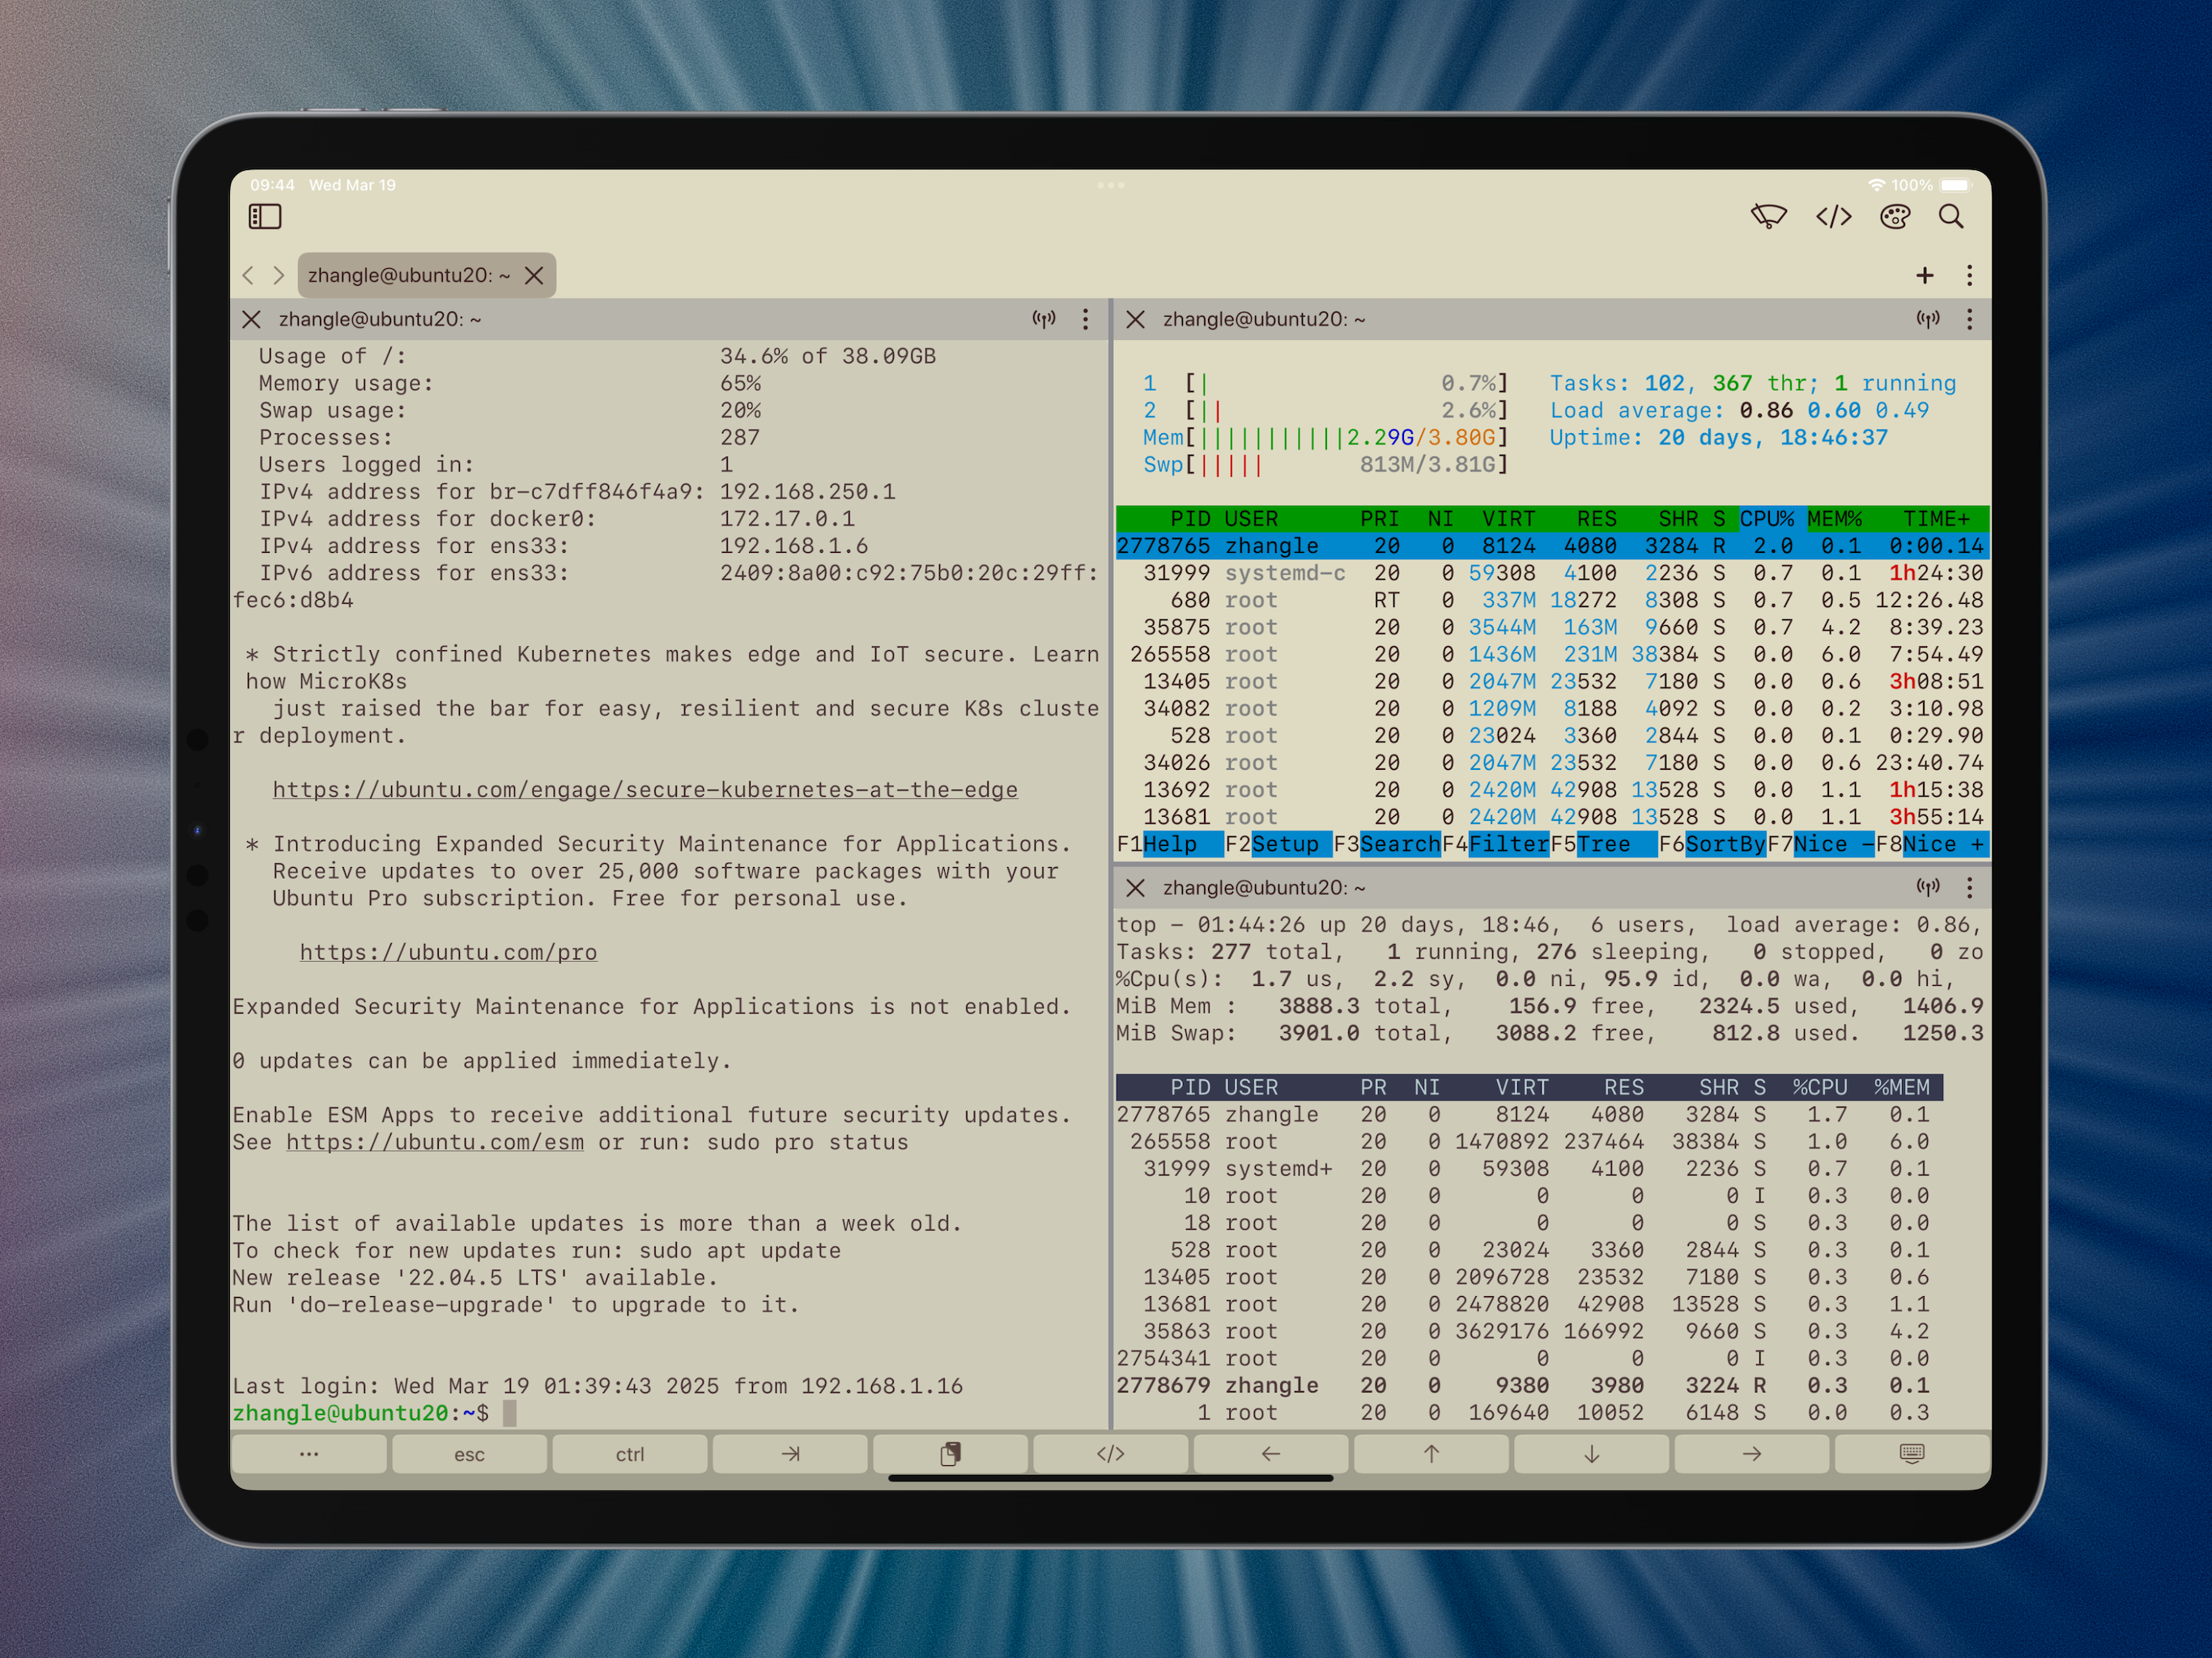This screenshot has width=2212, height=1658.
Task: Click F6 SortBy in htop footer
Action: tap(1724, 844)
